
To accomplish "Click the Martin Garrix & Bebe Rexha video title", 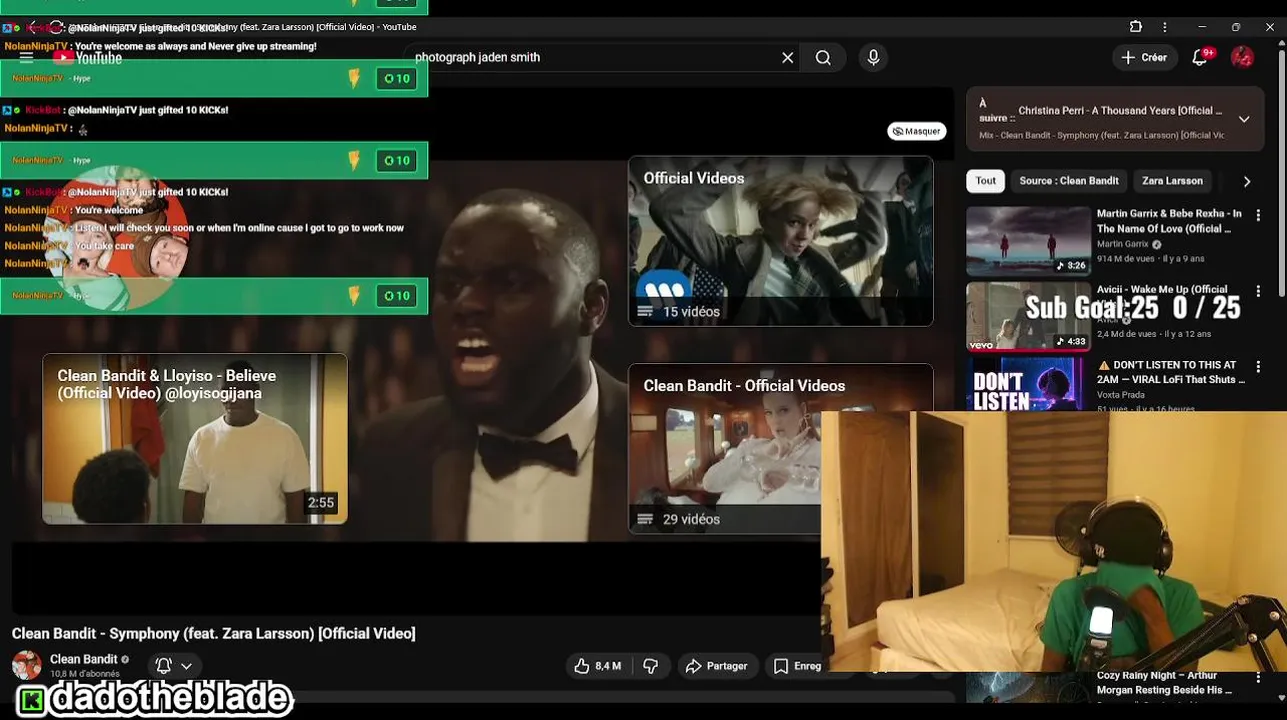I will click(x=1169, y=221).
